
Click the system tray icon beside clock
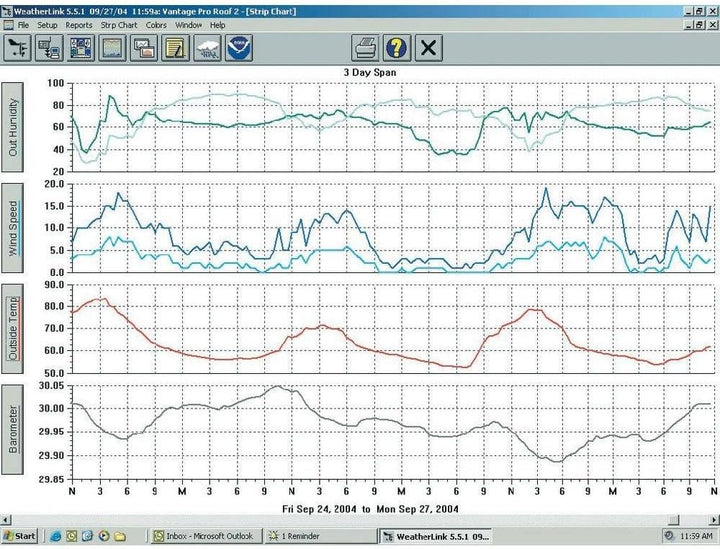point(669,535)
